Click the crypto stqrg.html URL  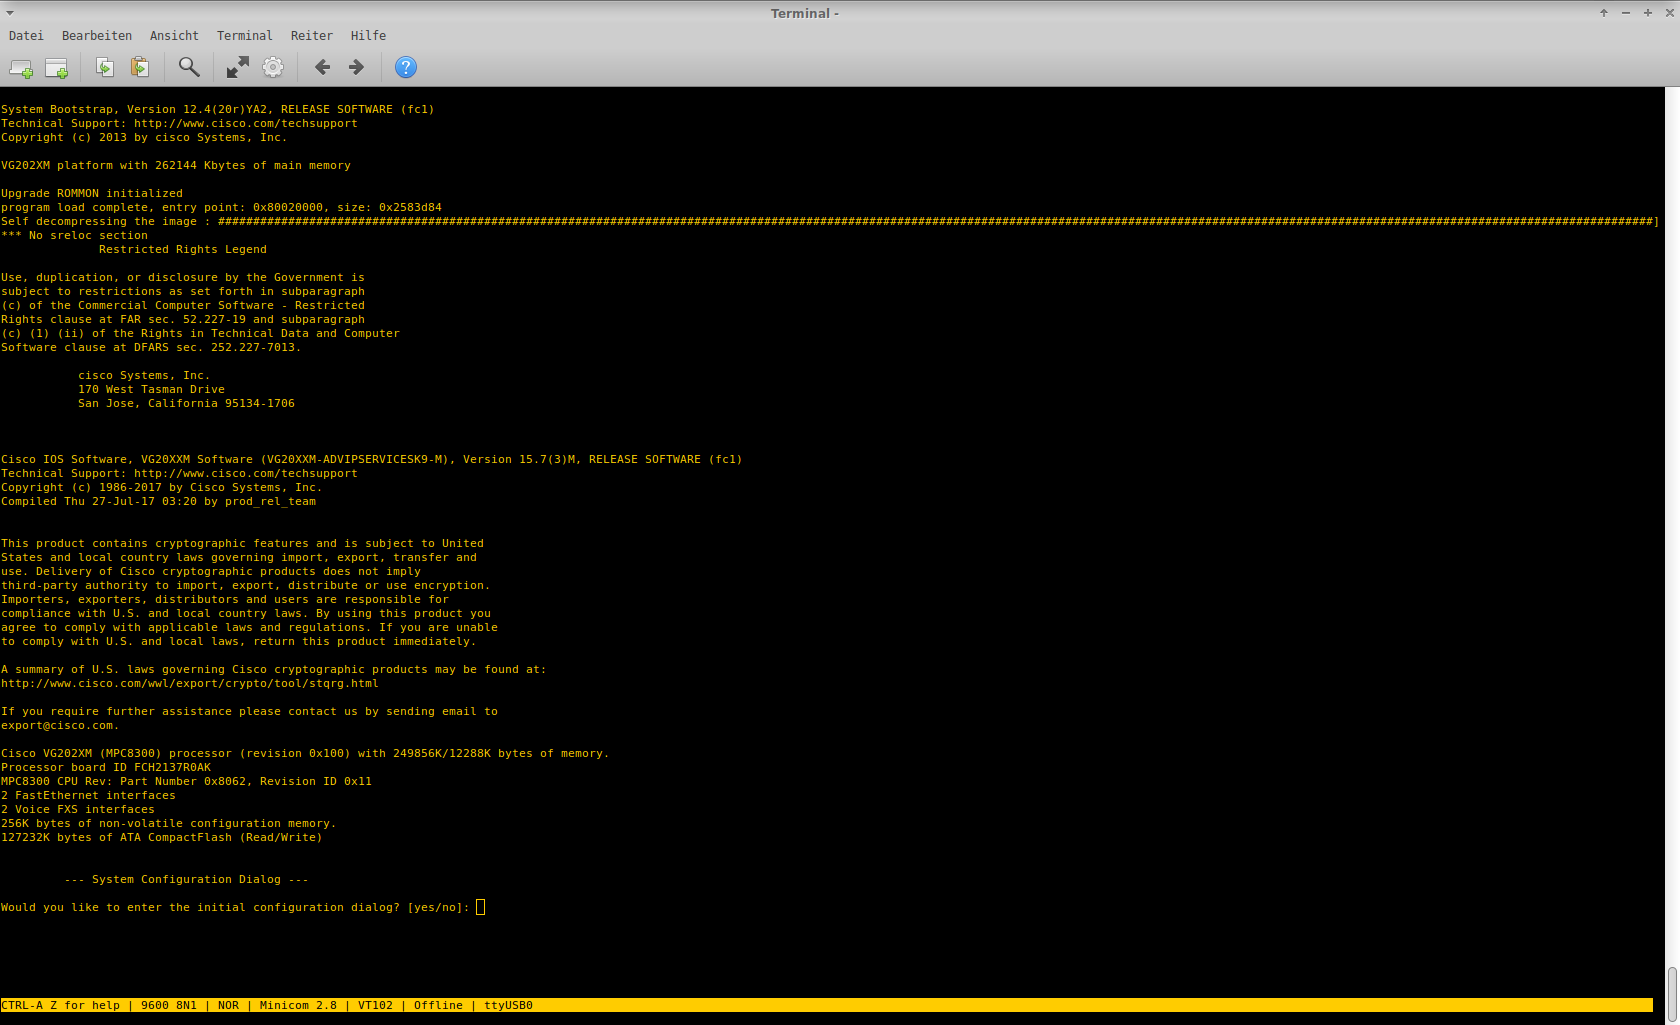190,684
